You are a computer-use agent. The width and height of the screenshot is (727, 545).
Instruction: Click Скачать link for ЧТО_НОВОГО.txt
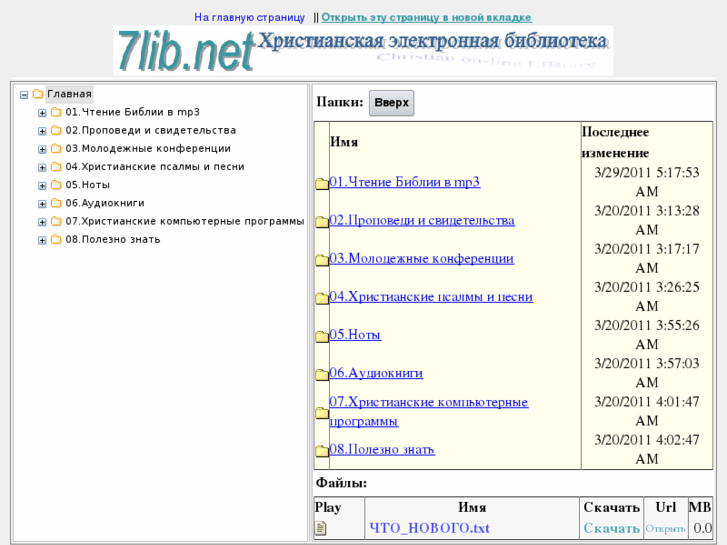pos(612,528)
